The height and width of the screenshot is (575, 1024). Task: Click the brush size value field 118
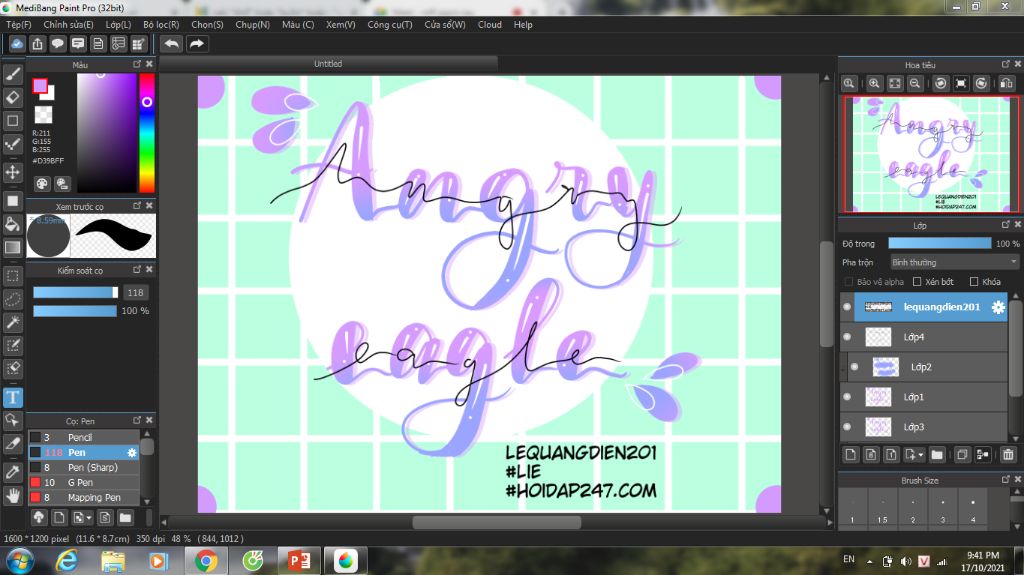point(135,293)
